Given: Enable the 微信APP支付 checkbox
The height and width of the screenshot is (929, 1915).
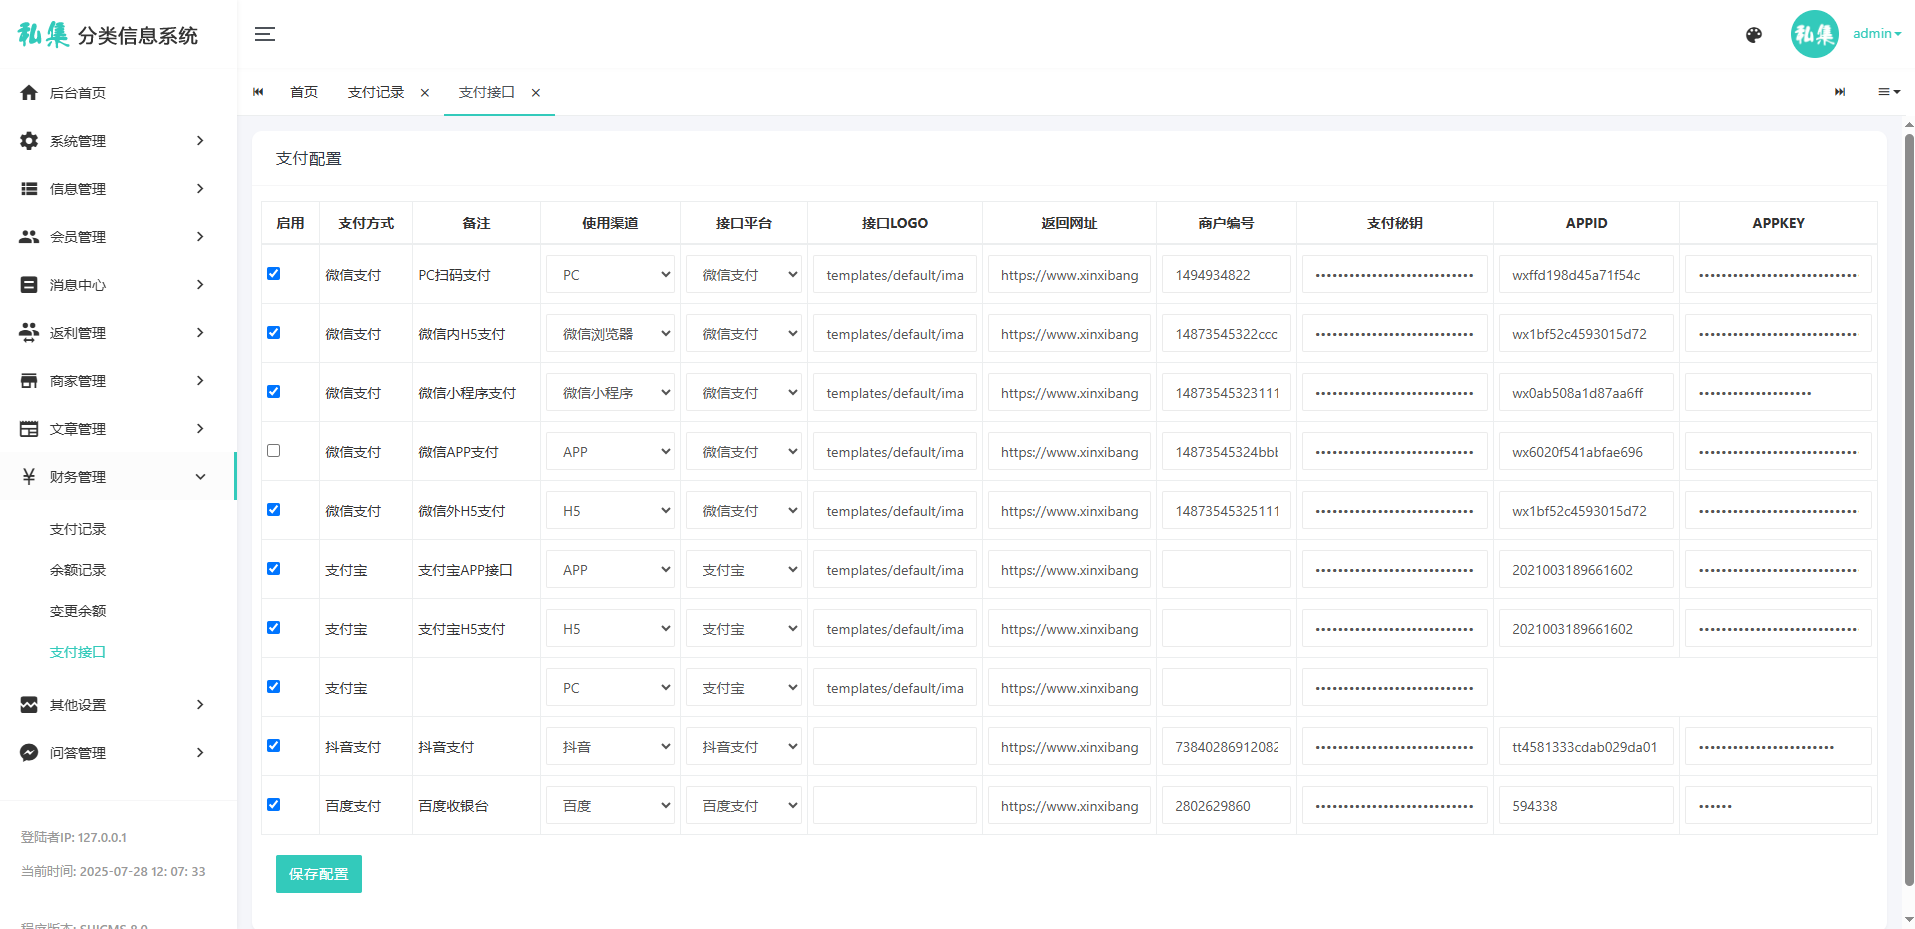Looking at the screenshot, I should 273,451.
